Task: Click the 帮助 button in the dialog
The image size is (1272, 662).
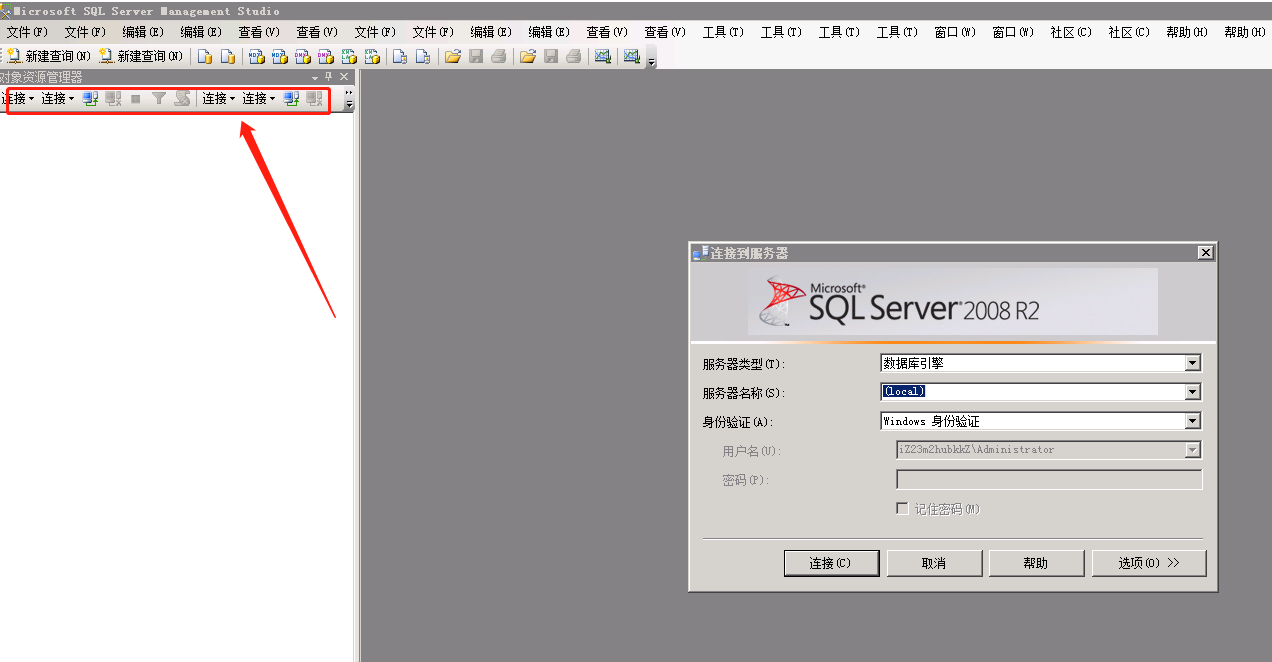Action: click(1036, 563)
